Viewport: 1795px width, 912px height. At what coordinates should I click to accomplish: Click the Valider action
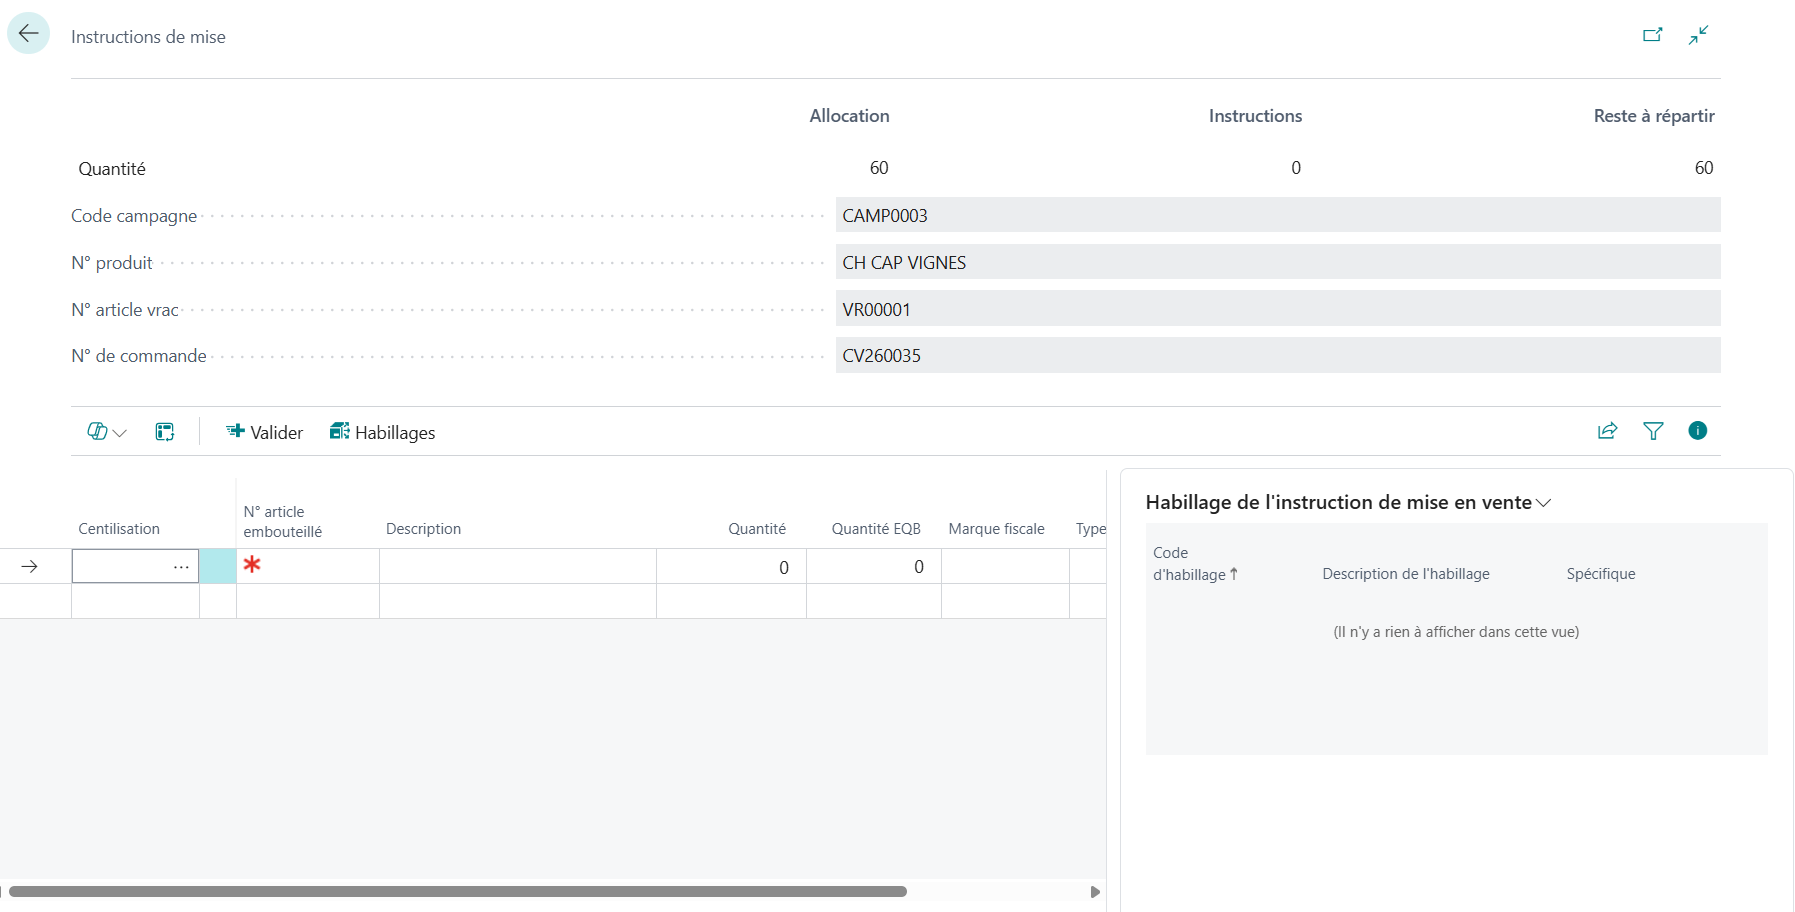coord(264,432)
